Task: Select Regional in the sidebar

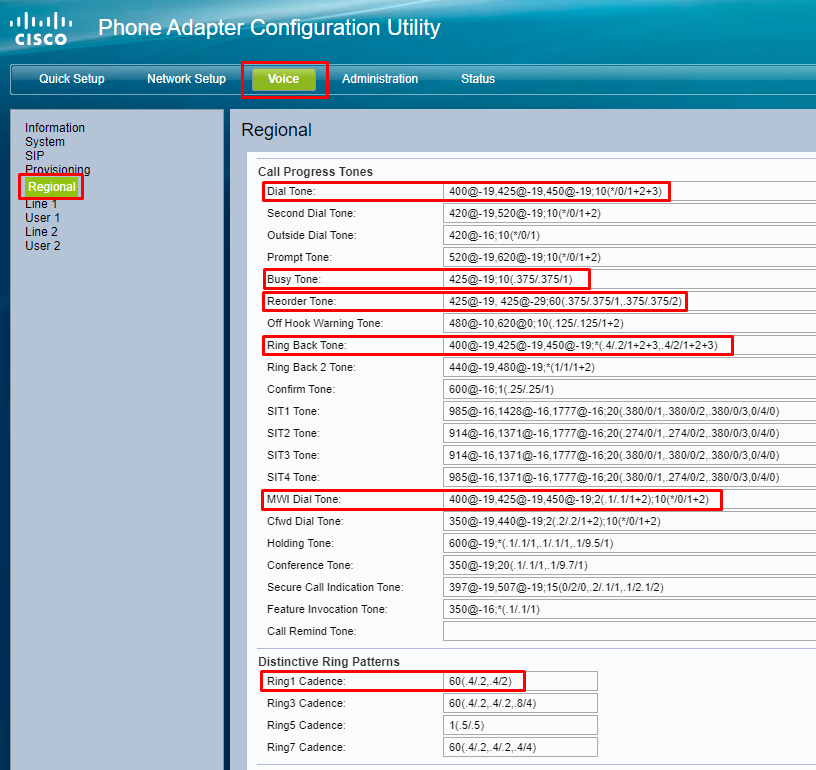Action: 51,187
